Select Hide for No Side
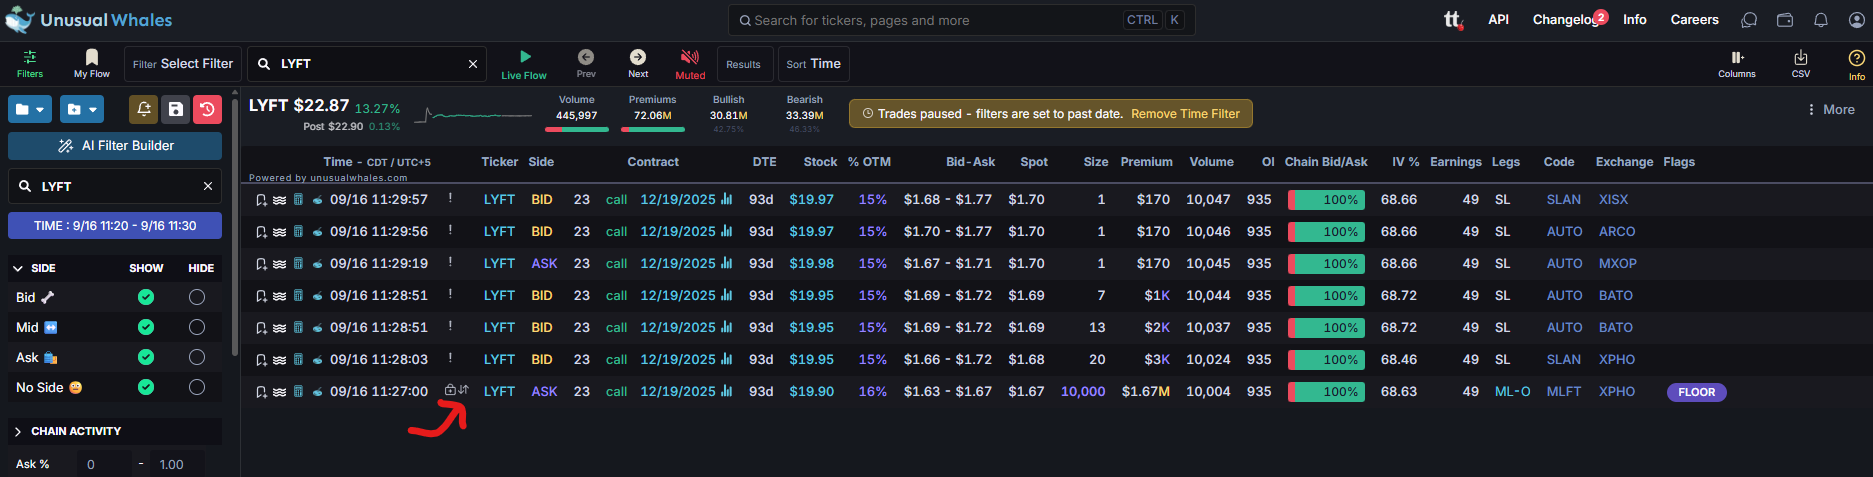 click(197, 387)
